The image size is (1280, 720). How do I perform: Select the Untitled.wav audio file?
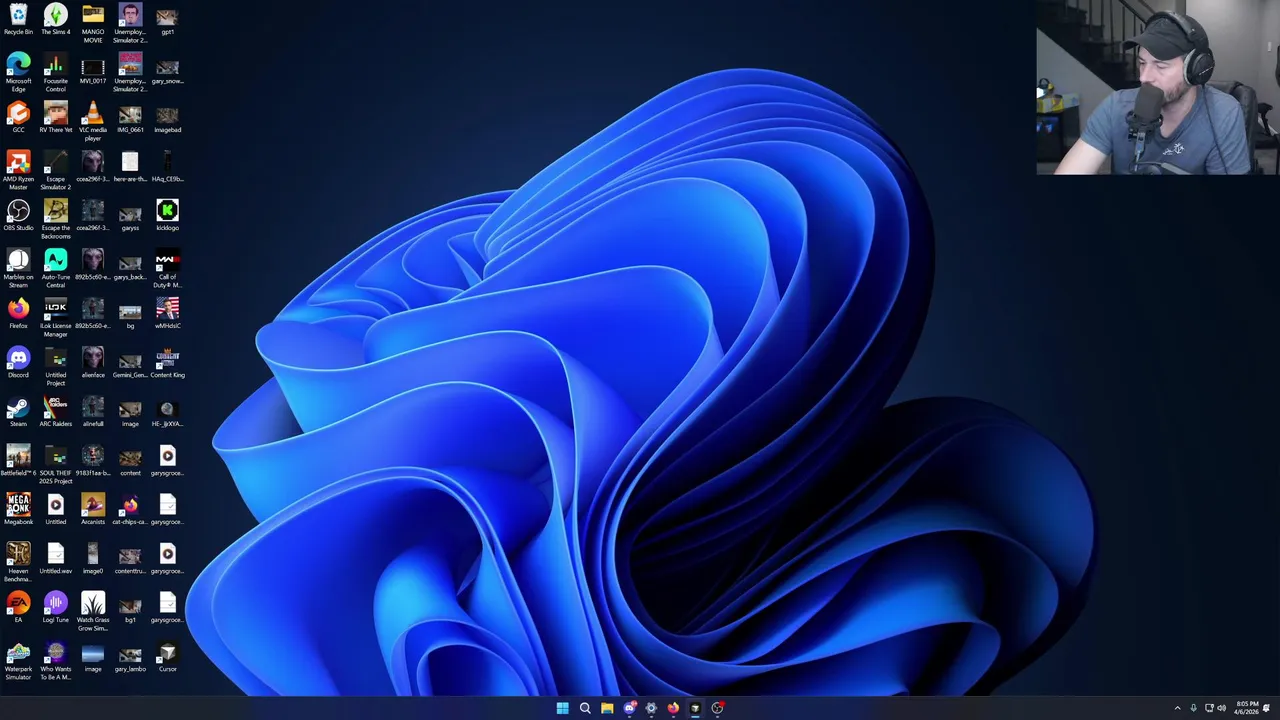point(55,559)
